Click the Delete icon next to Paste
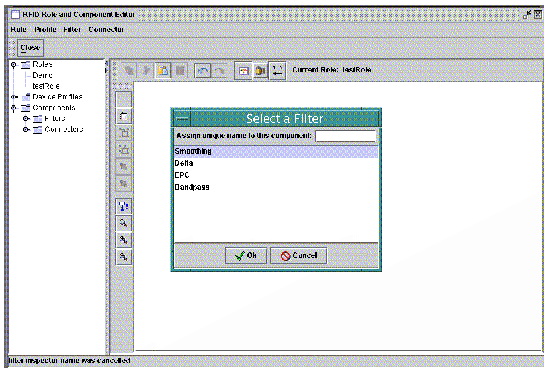This screenshot has height=374, width=549. [180, 71]
